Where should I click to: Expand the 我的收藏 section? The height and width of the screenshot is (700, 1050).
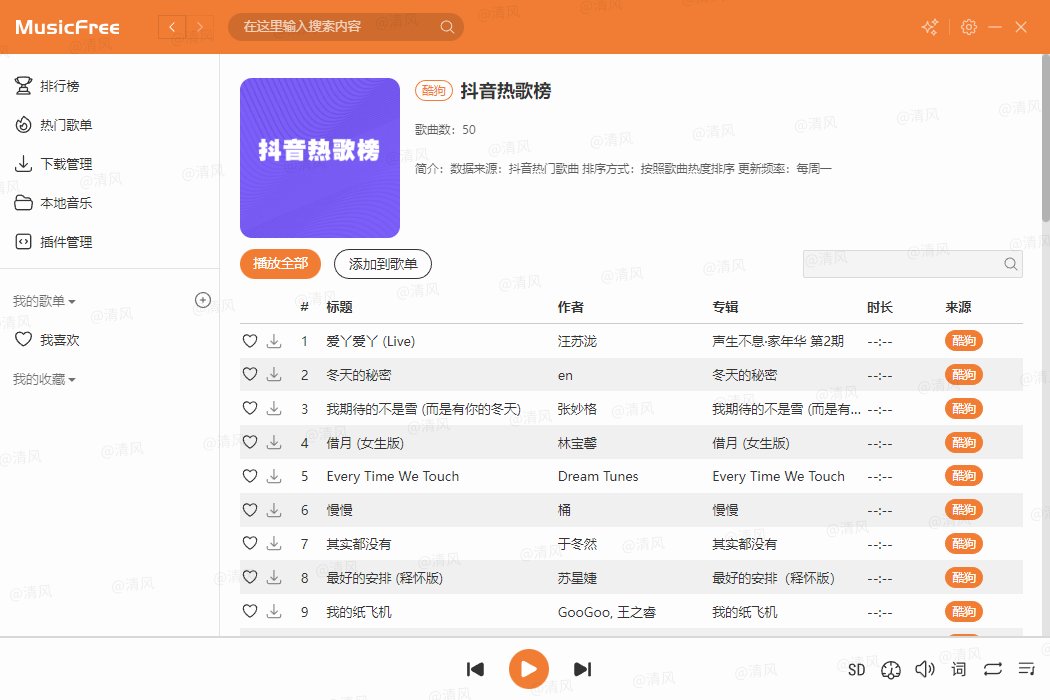click(44, 379)
